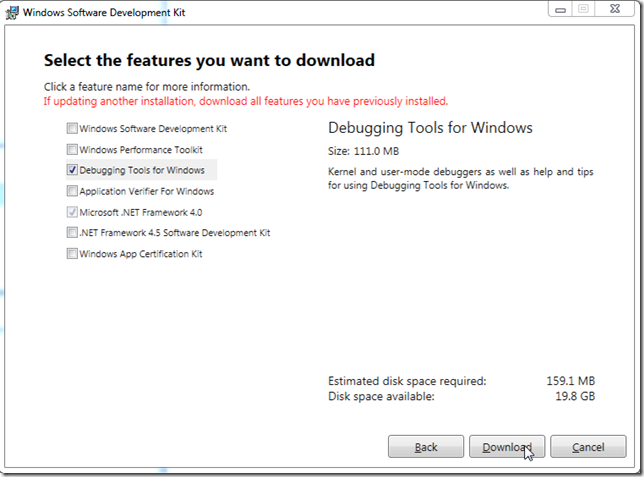Click the red updating installation warning text
644x477 pixels.
(x=246, y=101)
